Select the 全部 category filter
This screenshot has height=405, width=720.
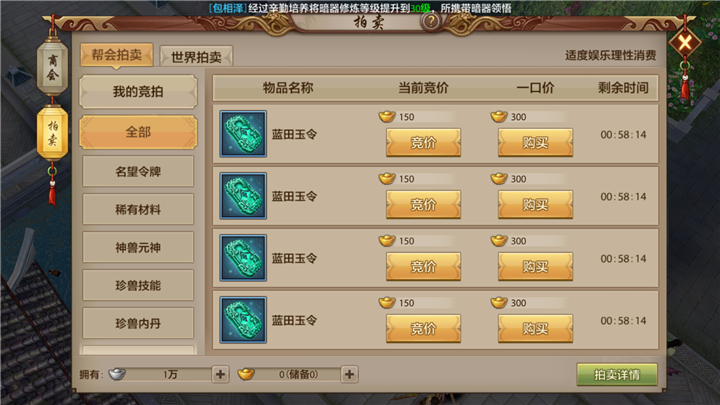[138, 132]
